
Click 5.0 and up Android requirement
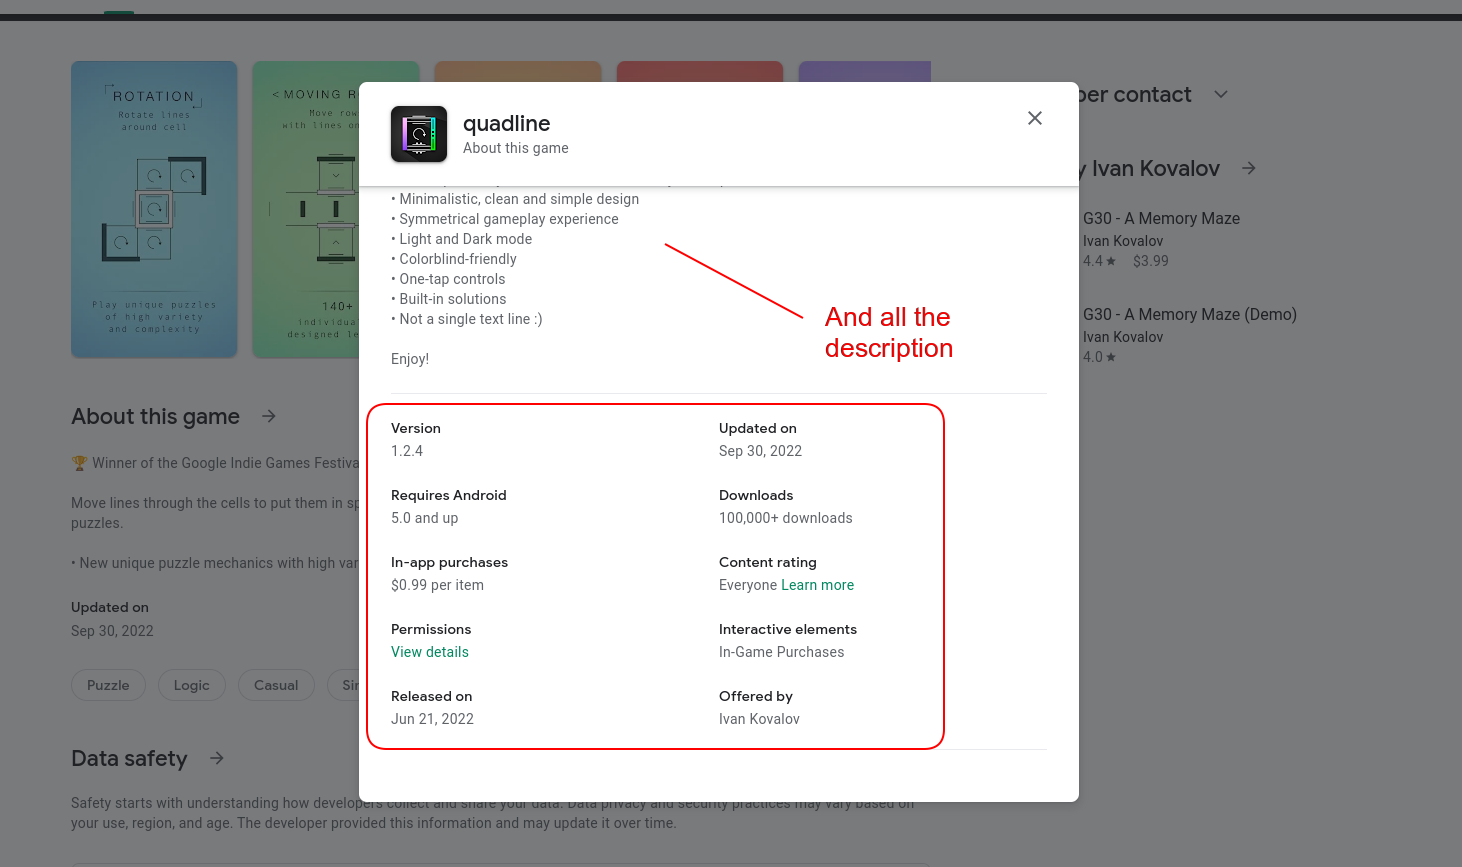point(424,518)
